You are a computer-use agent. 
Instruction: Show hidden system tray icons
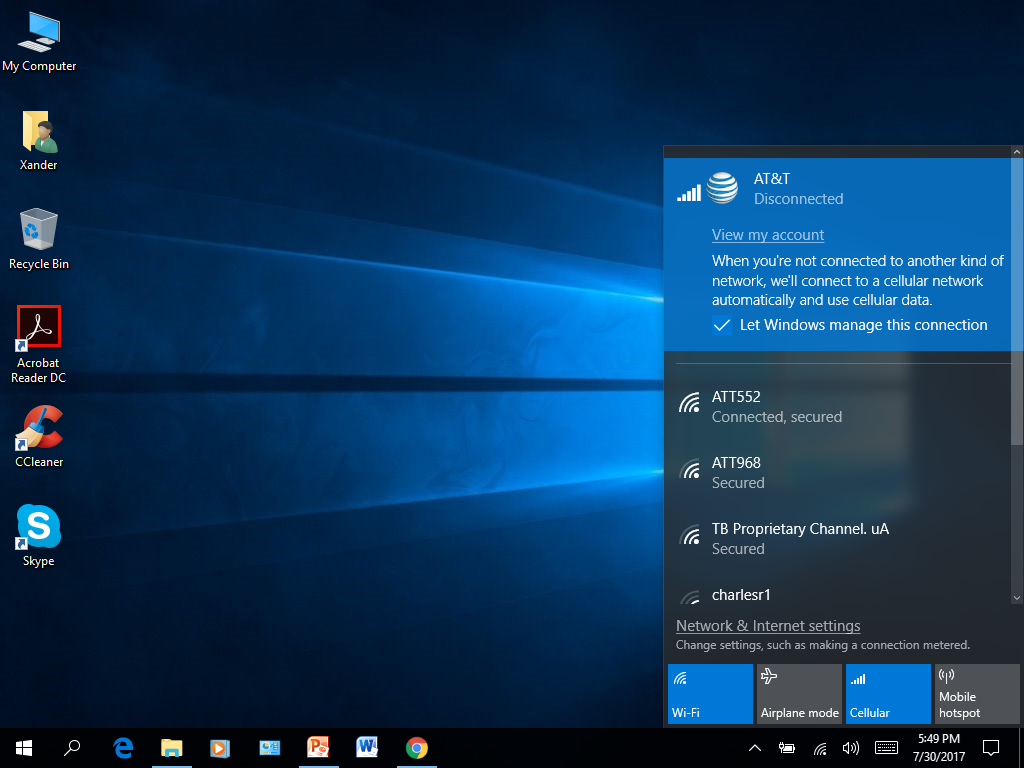point(754,748)
